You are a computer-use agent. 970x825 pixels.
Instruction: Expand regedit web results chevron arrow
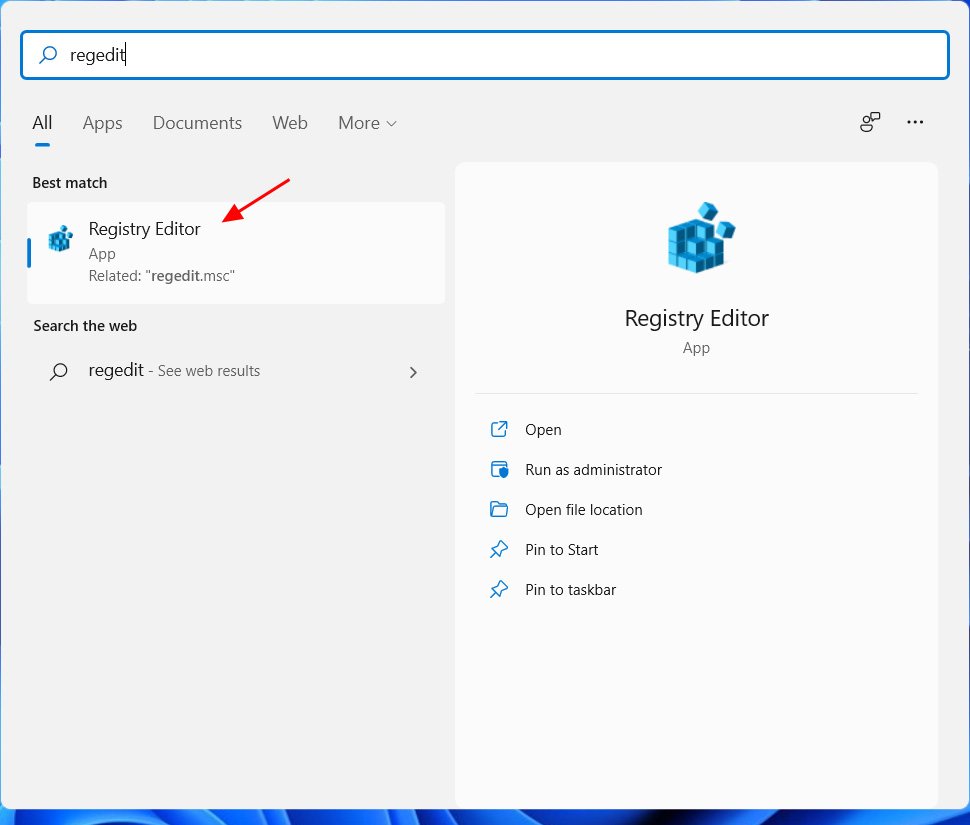click(413, 372)
